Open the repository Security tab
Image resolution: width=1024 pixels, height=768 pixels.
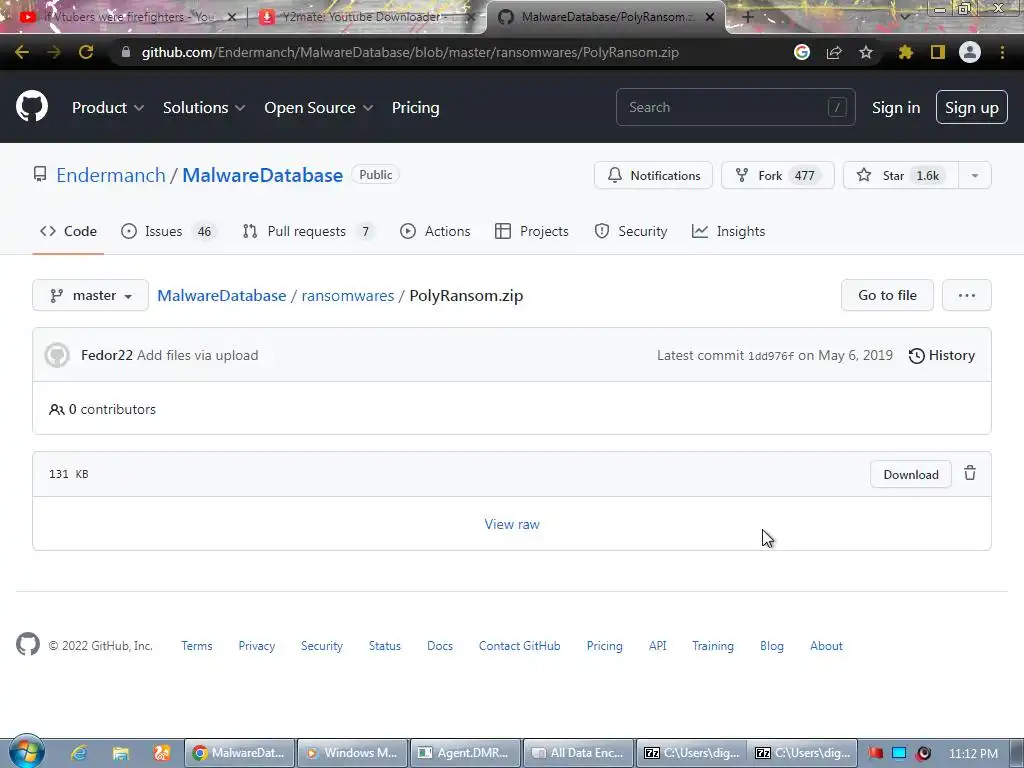(631, 231)
